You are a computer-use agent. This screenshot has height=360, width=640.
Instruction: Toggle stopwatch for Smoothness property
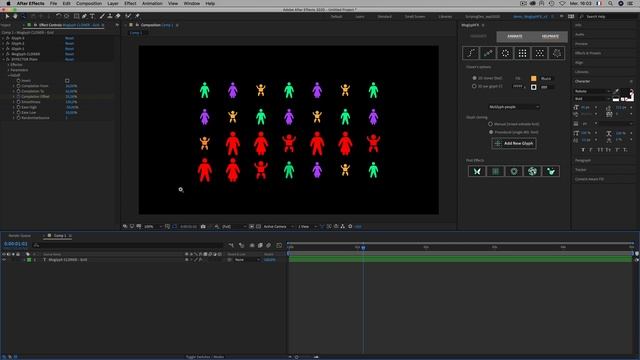pyautogui.click(x=18, y=102)
